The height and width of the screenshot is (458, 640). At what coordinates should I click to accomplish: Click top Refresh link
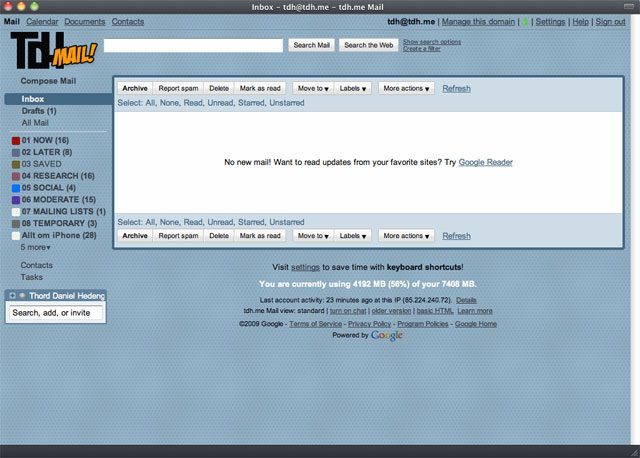pos(456,89)
